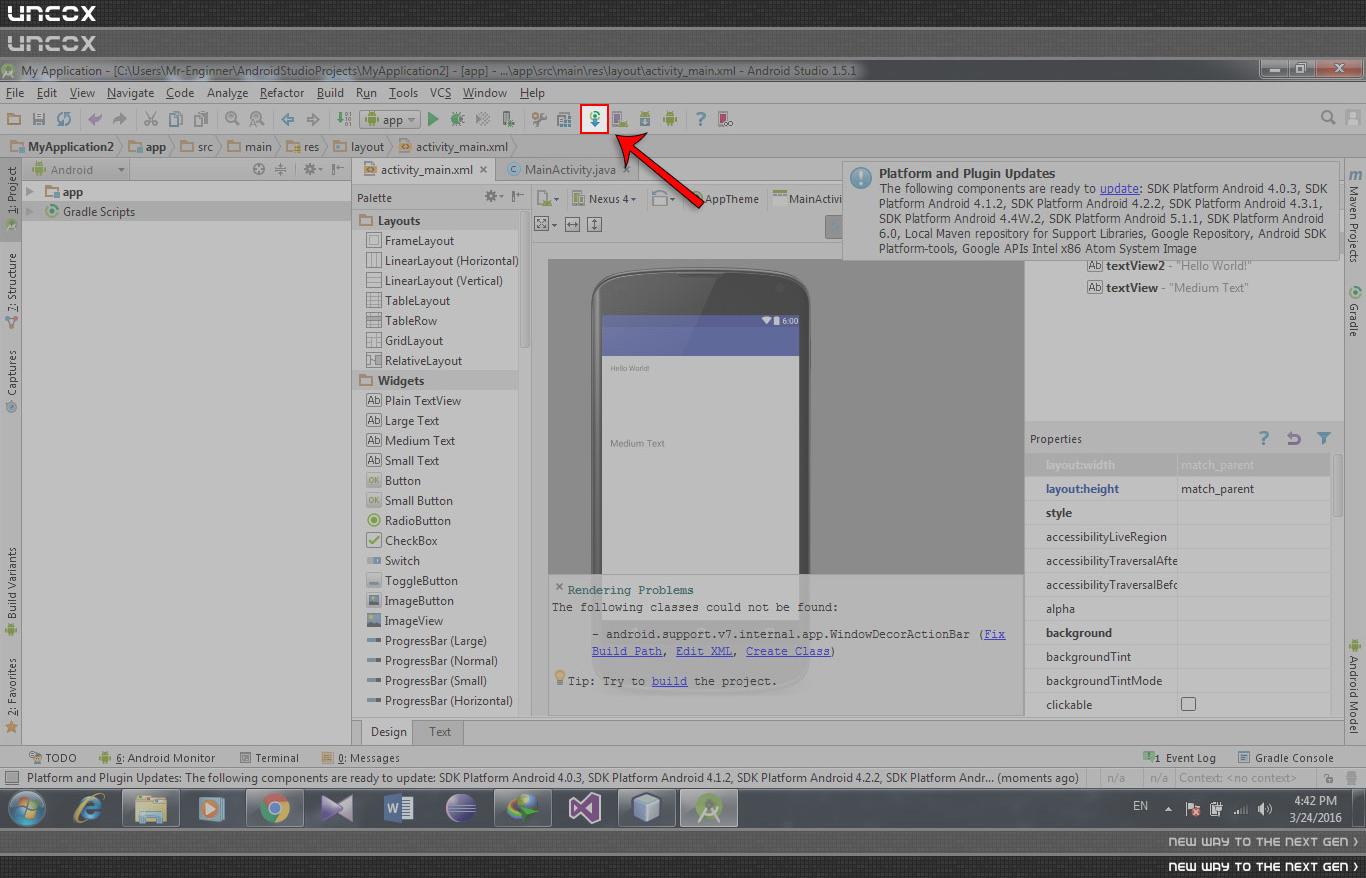Open Find with the magnifier icon

(x=232, y=119)
